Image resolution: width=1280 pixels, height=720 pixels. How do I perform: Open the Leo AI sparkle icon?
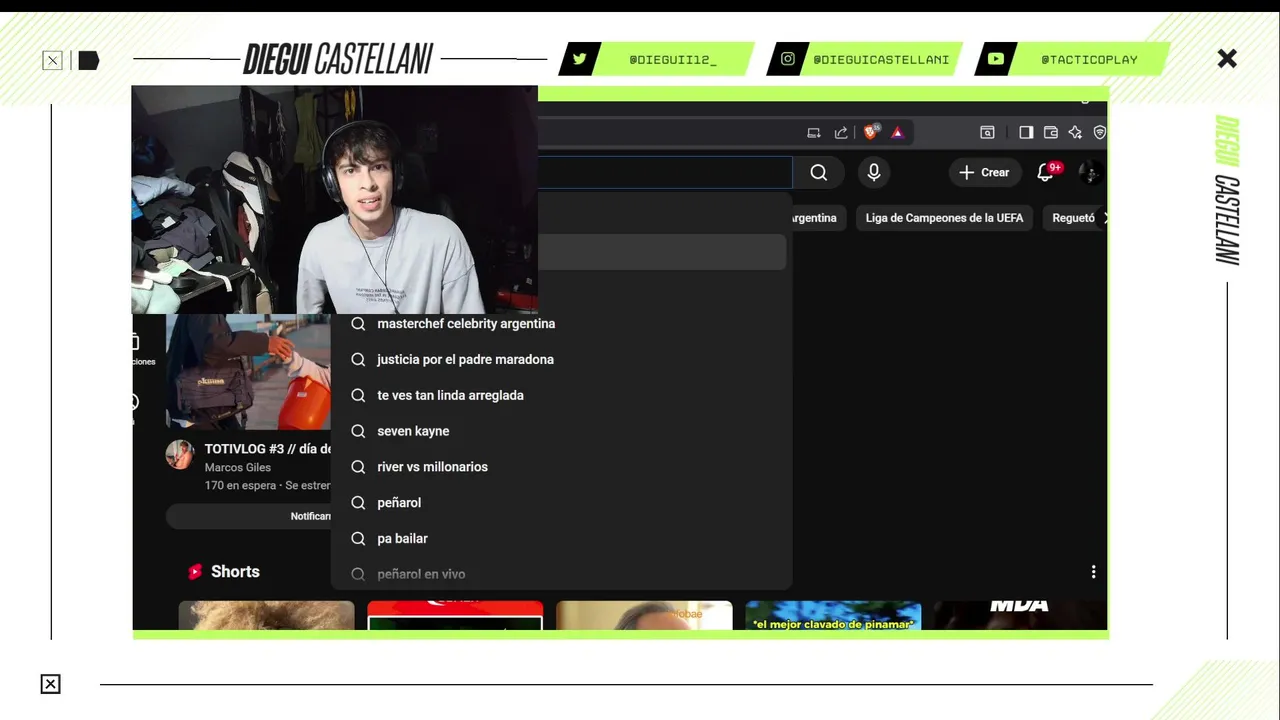click(x=1075, y=132)
